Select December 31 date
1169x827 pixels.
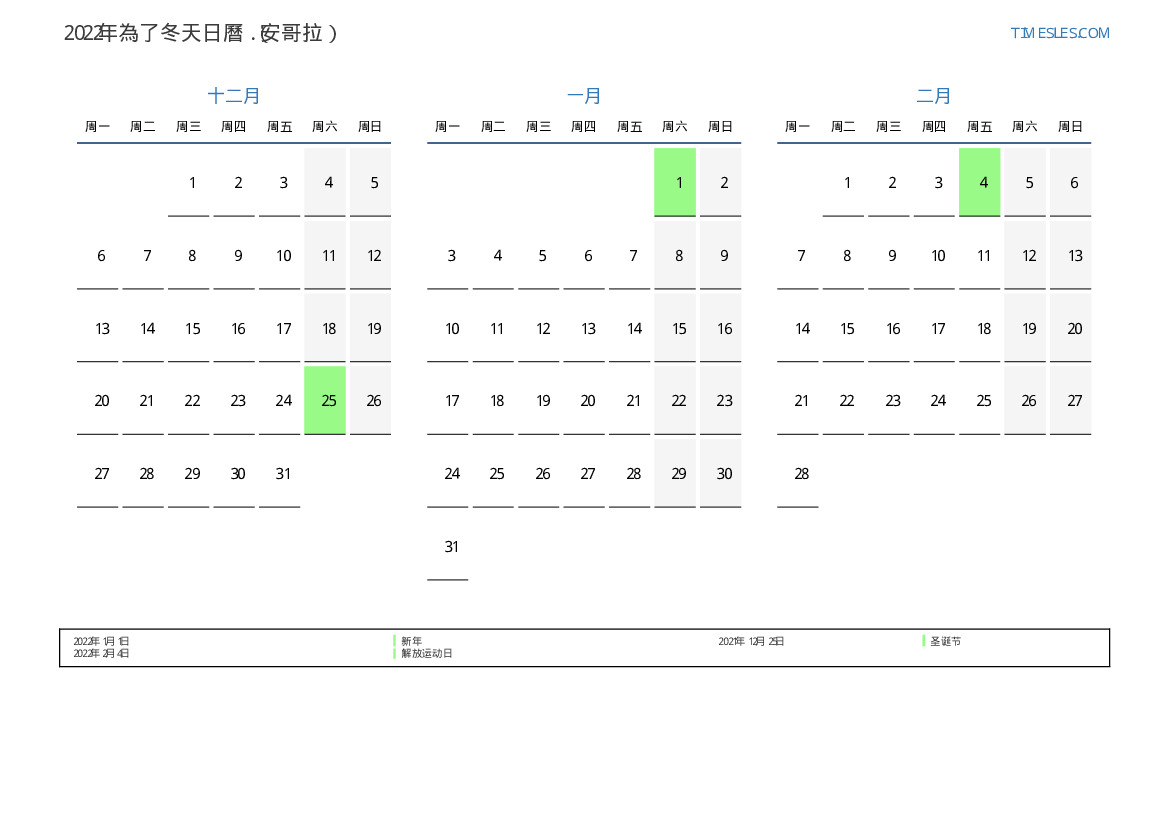(x=280, y=474)
